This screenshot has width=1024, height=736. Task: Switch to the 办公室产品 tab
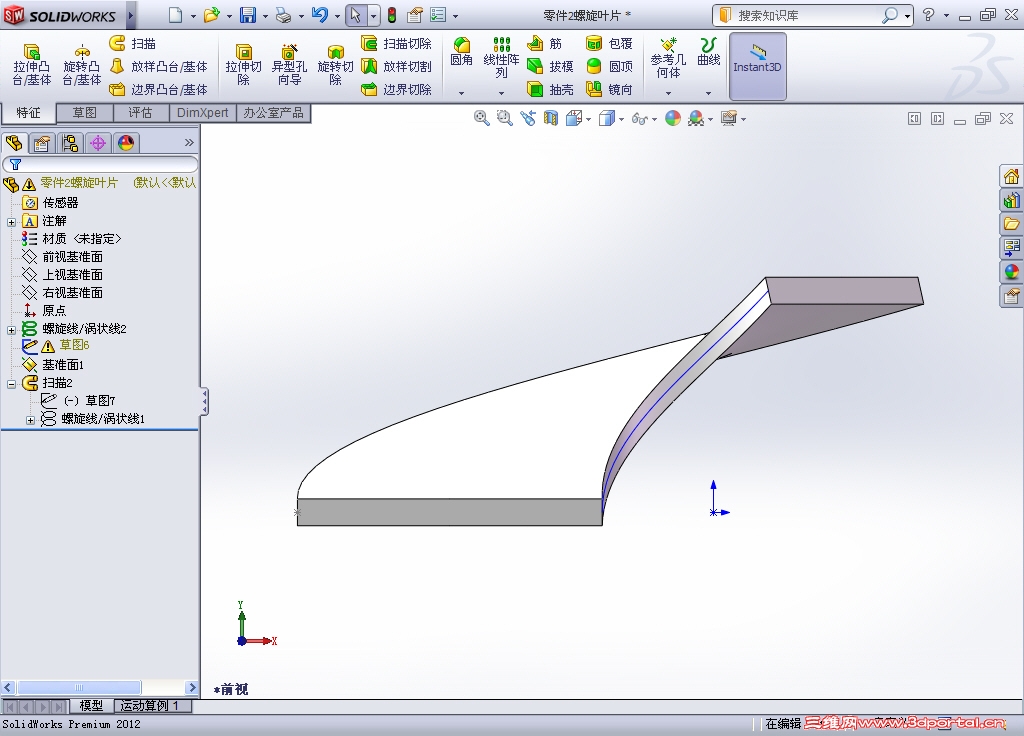(273, 113)
